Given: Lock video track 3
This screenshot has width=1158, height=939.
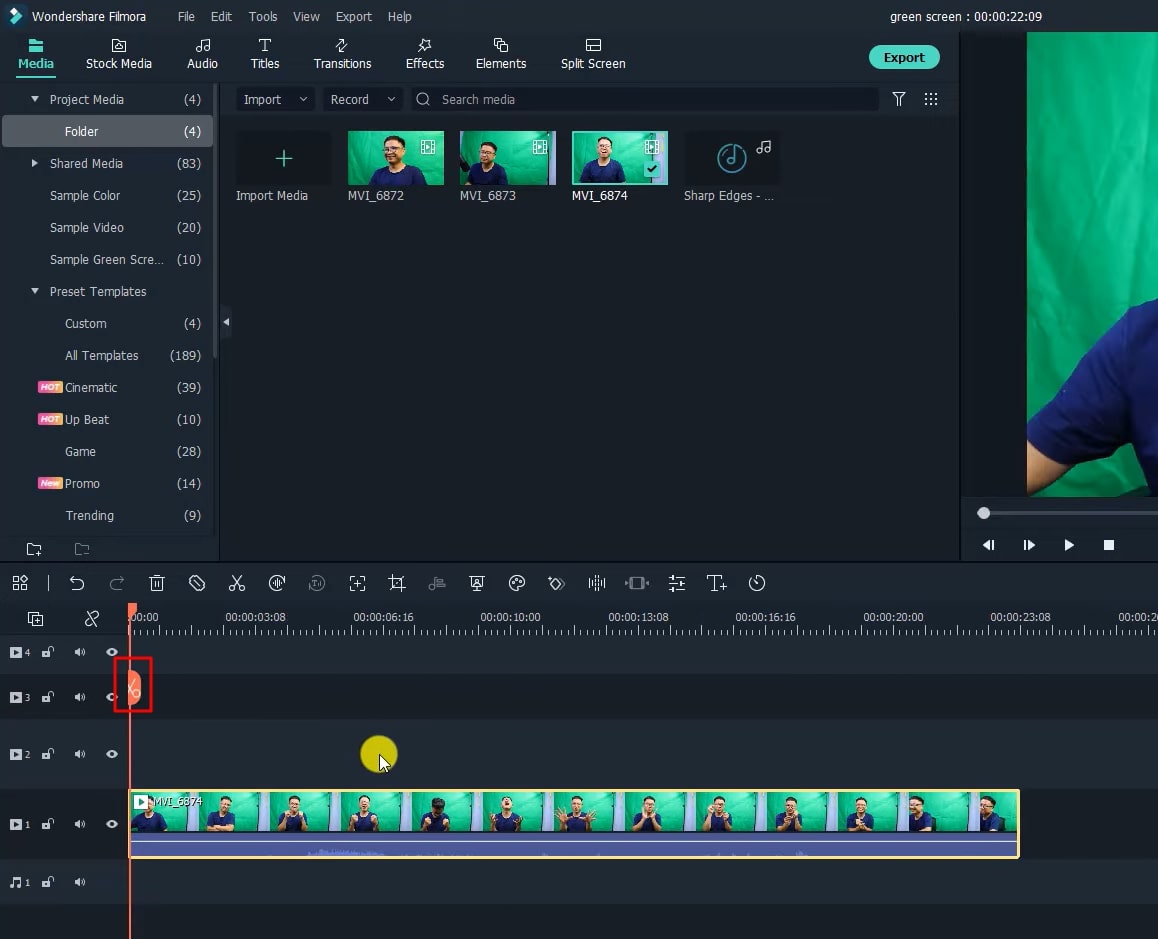Looking at the screenshot, I should point(47,697).
